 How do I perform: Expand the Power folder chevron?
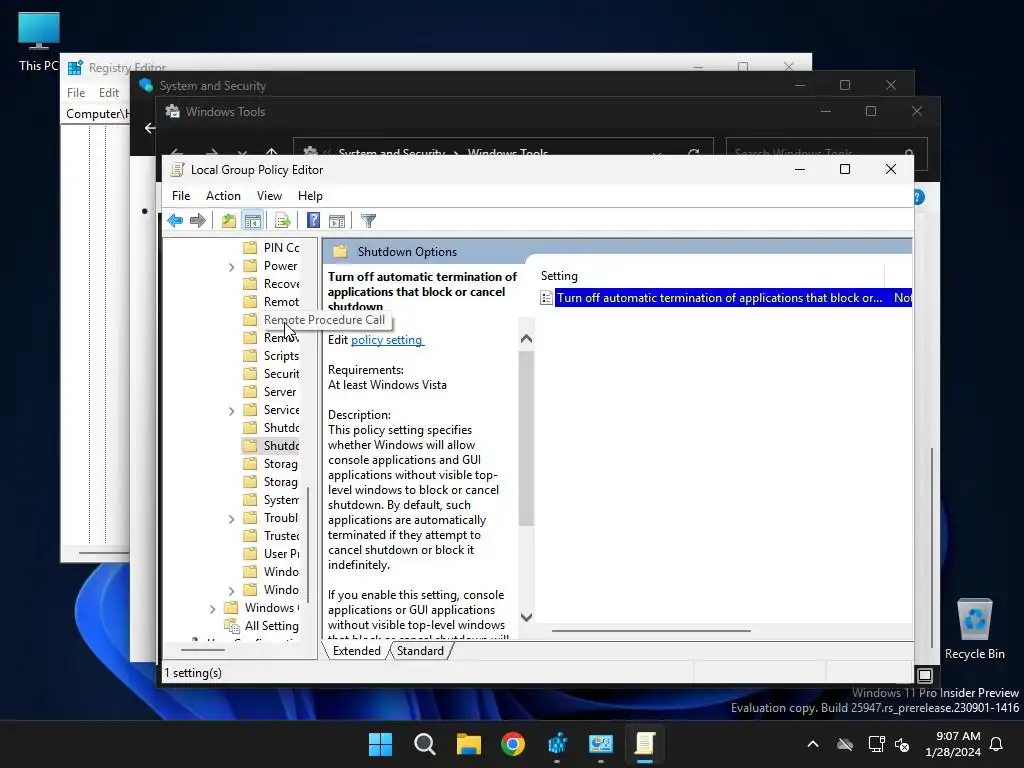point(231,266)
